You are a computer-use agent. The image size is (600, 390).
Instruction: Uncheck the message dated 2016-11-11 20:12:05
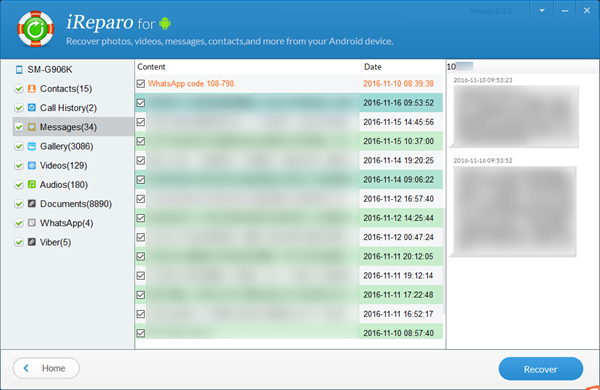[141, 256]
